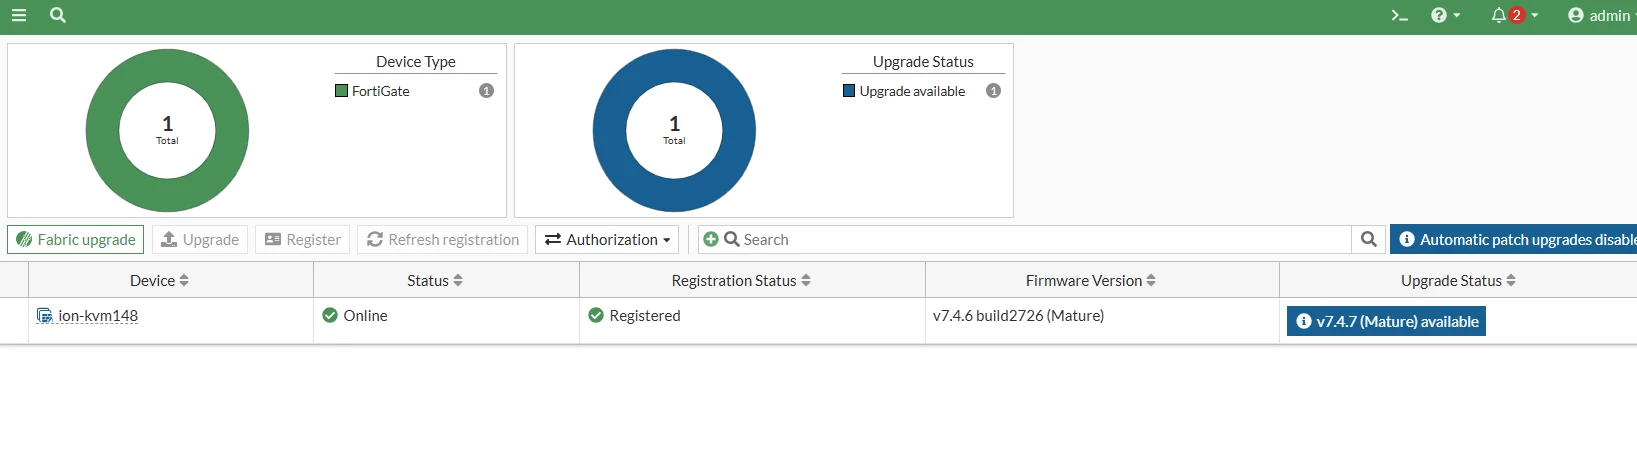Click the Upgrade available count badge

pyautogui.click(x=993, y=91)
